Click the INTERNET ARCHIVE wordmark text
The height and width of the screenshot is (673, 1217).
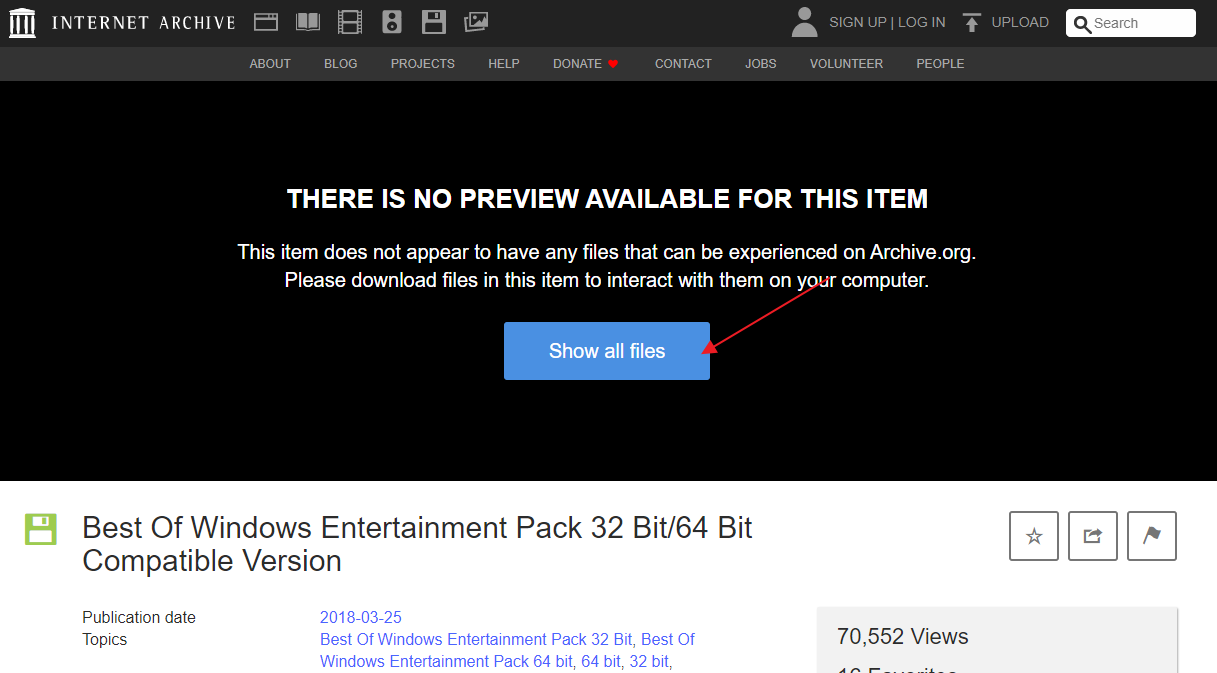tap(144, 22)
